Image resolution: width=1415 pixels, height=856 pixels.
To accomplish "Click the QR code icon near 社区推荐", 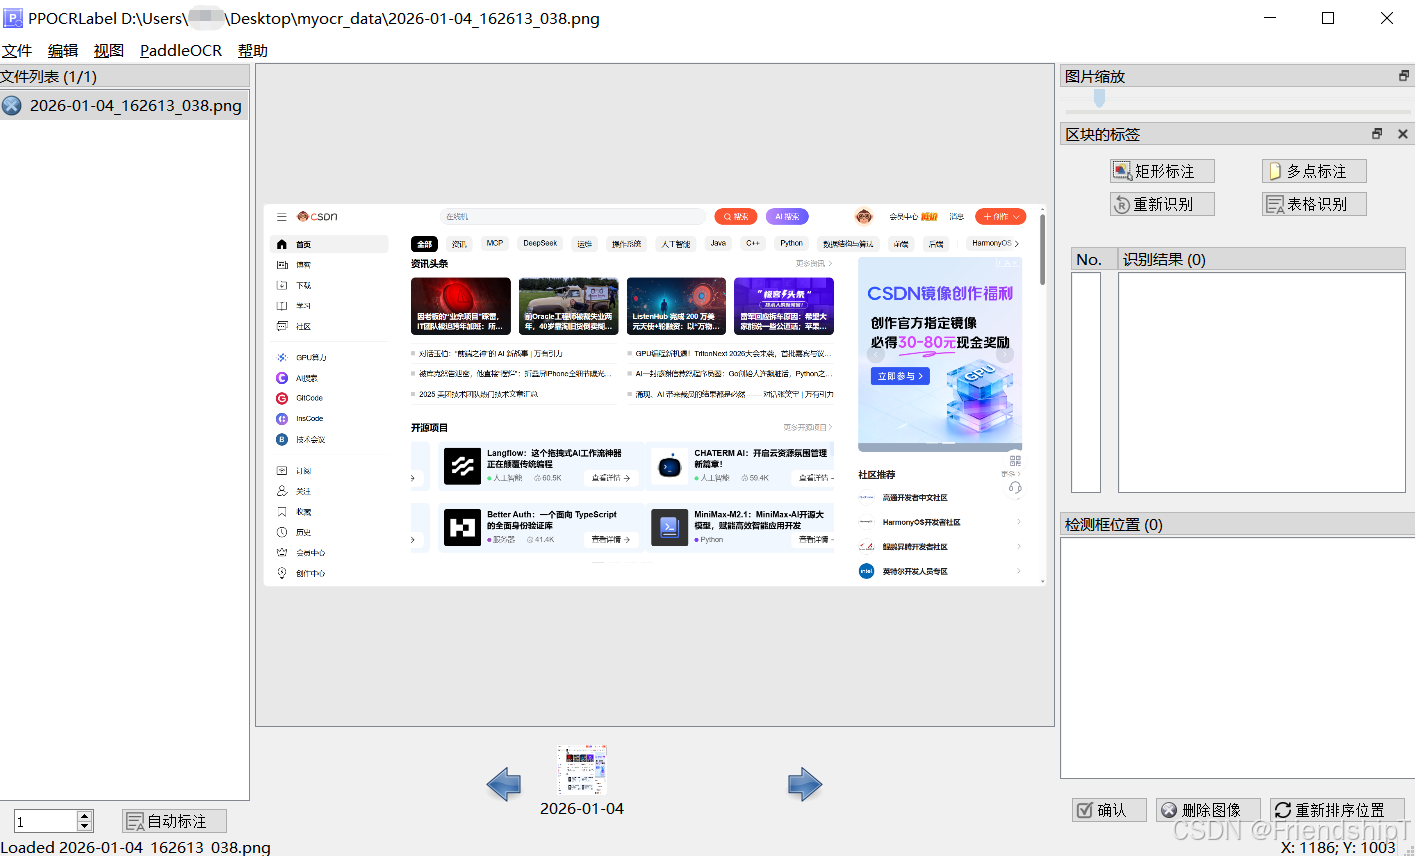I will (1015, 461).
